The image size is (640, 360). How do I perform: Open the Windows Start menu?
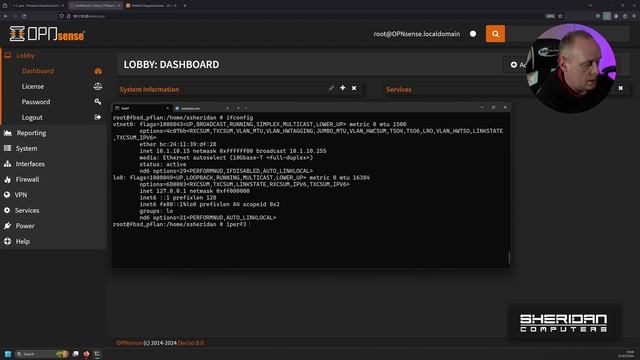coord(7,354)
